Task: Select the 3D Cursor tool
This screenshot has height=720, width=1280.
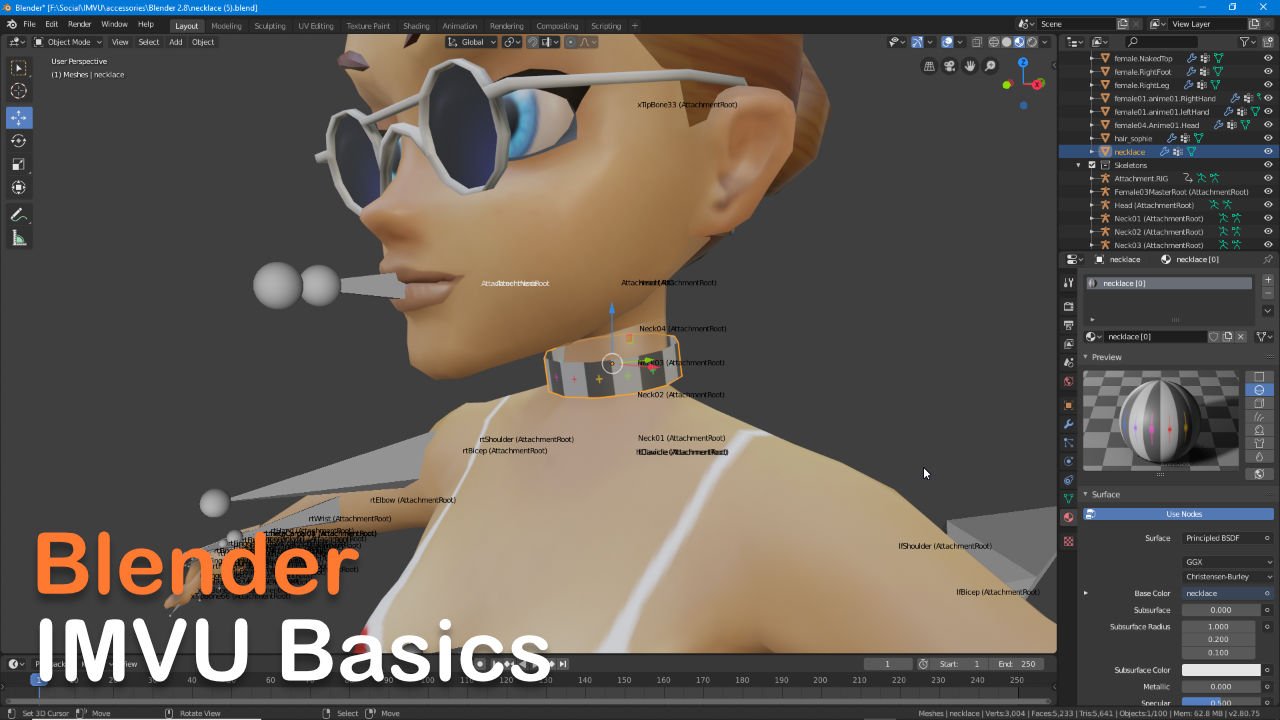Action: click(19, 92)
